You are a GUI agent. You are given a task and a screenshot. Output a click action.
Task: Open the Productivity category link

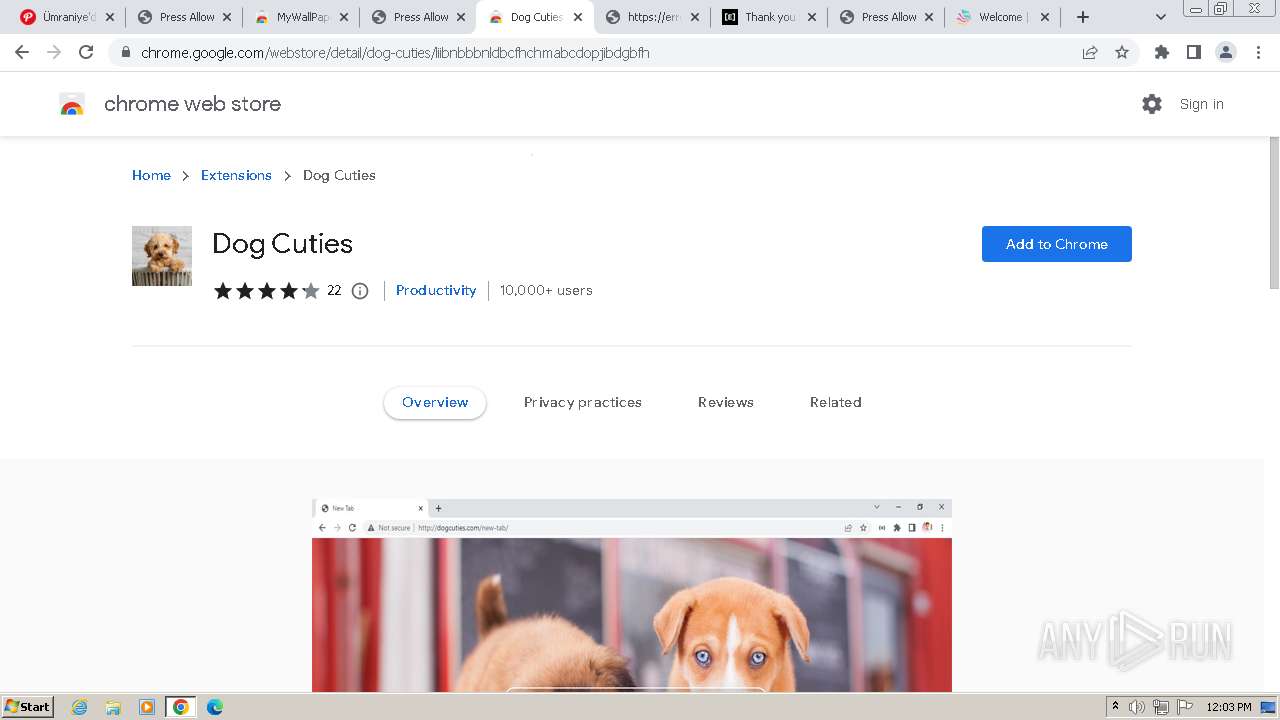click(436, 290)
